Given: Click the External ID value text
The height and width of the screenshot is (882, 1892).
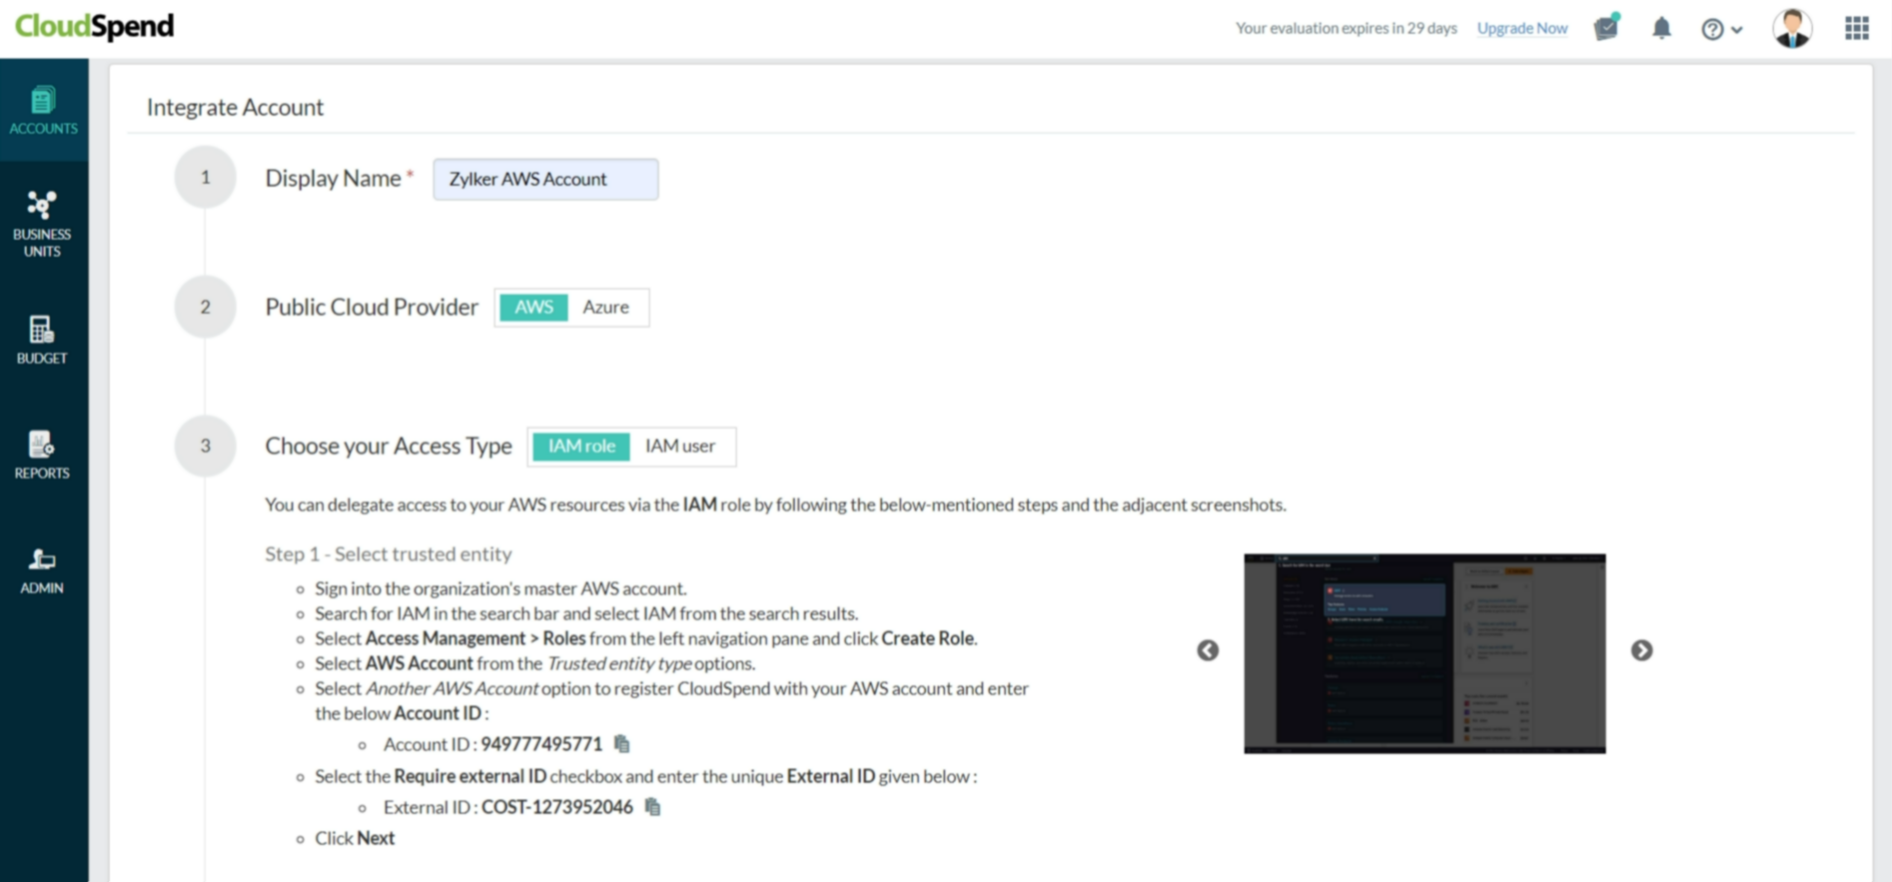Looking at the screenshot, I should [557, 807].
